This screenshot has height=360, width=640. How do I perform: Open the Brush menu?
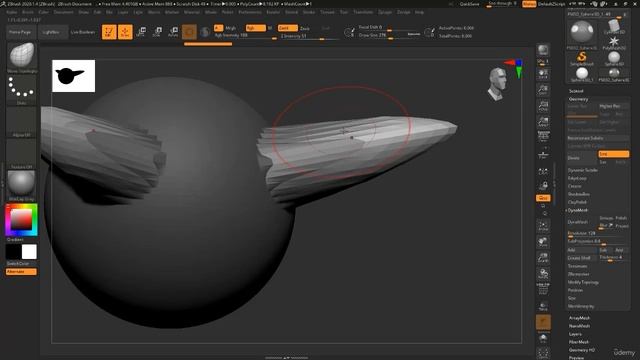coord(27,12)
